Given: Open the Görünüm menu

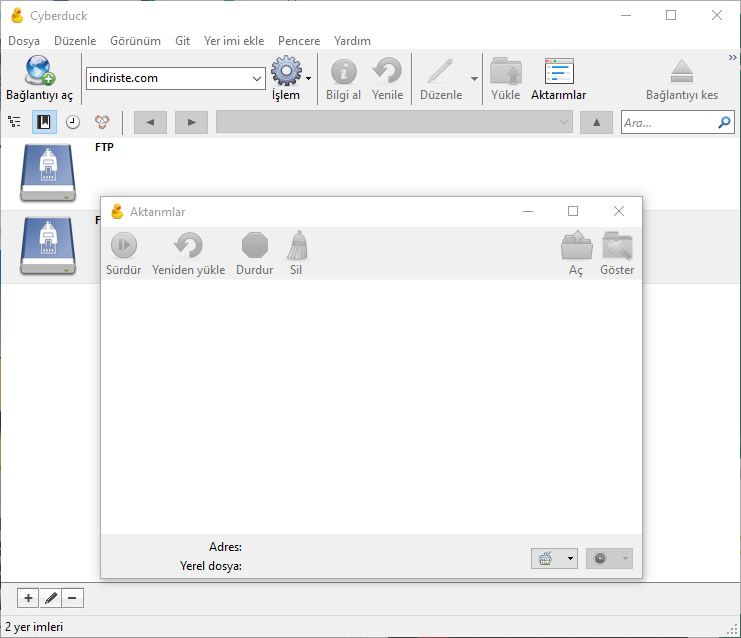Looking at the screenshot, I should [x=136, y=41].
